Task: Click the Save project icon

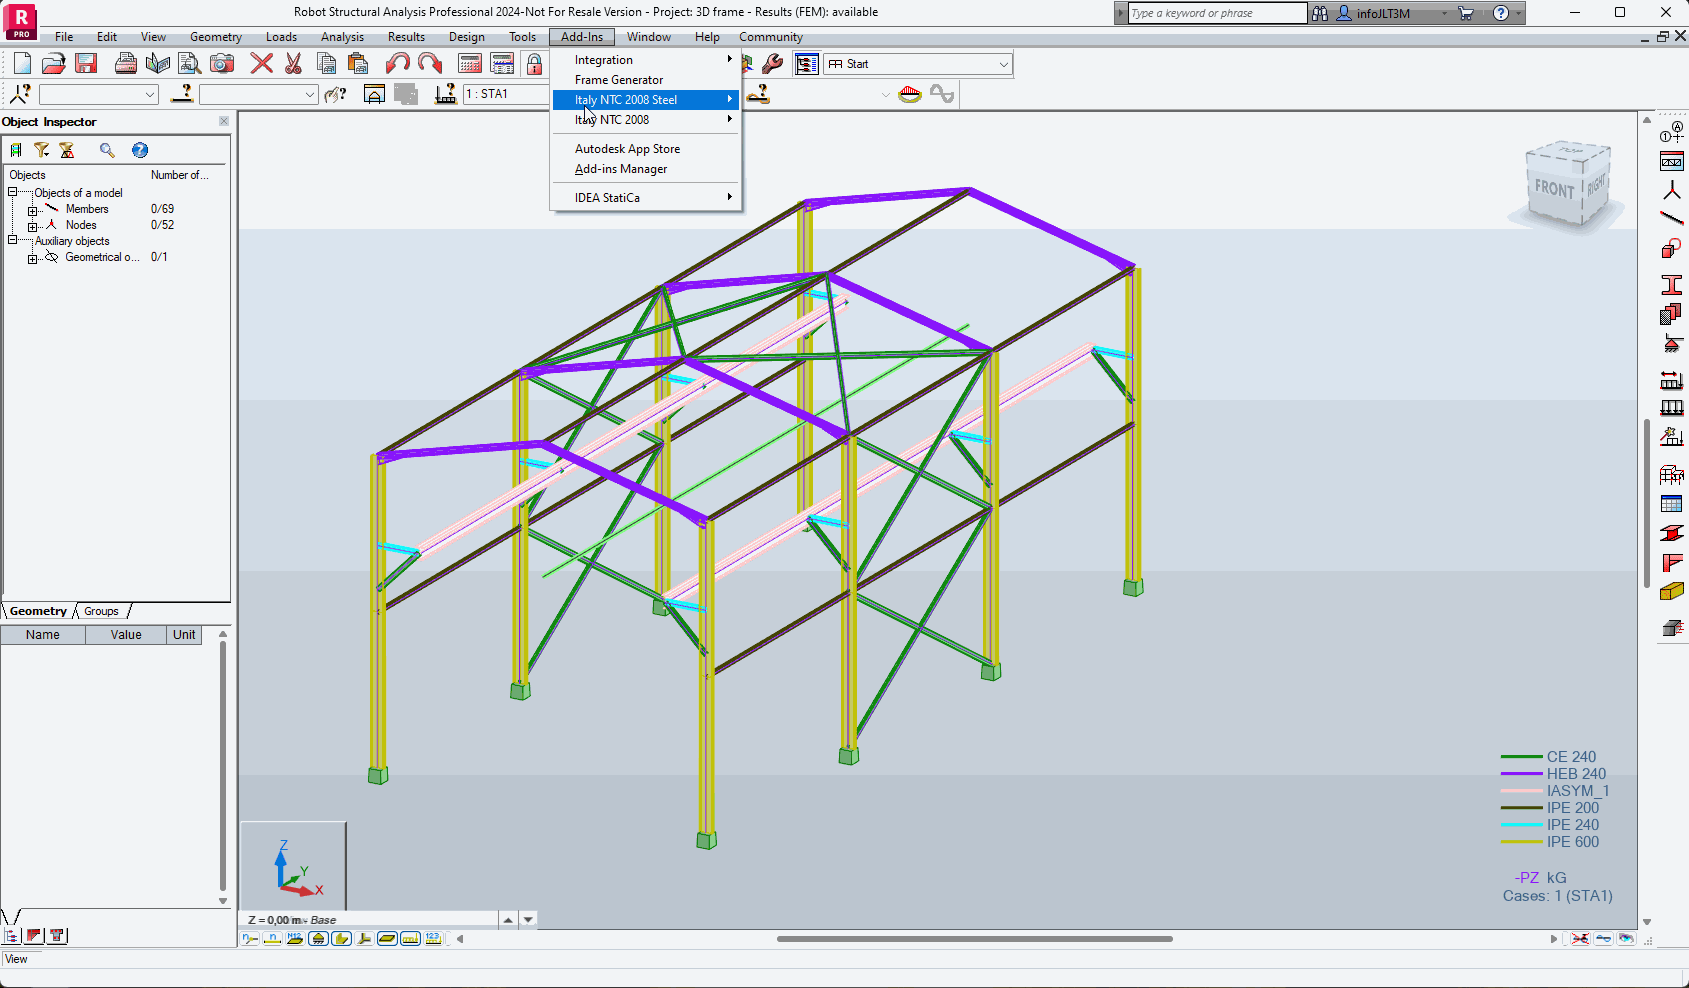Action: (x=86, y=64)
